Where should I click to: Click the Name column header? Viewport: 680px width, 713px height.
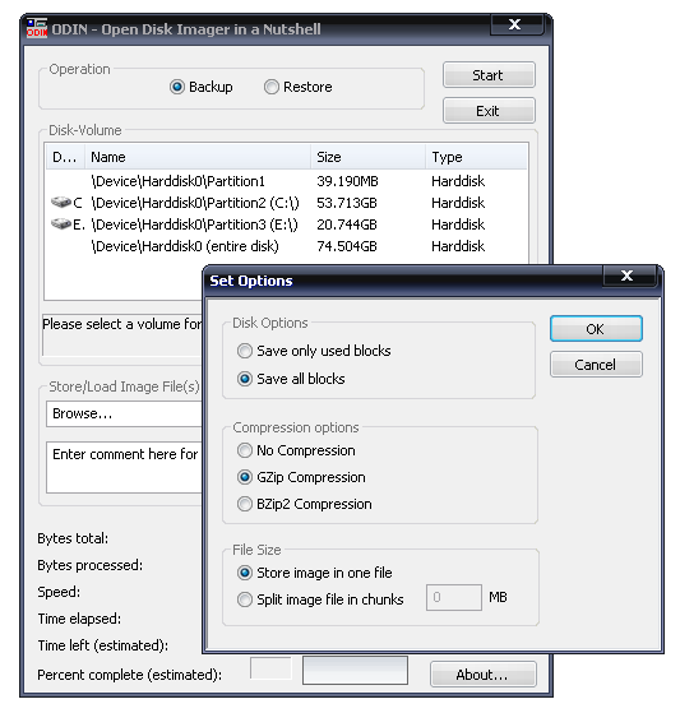[197, 157]
